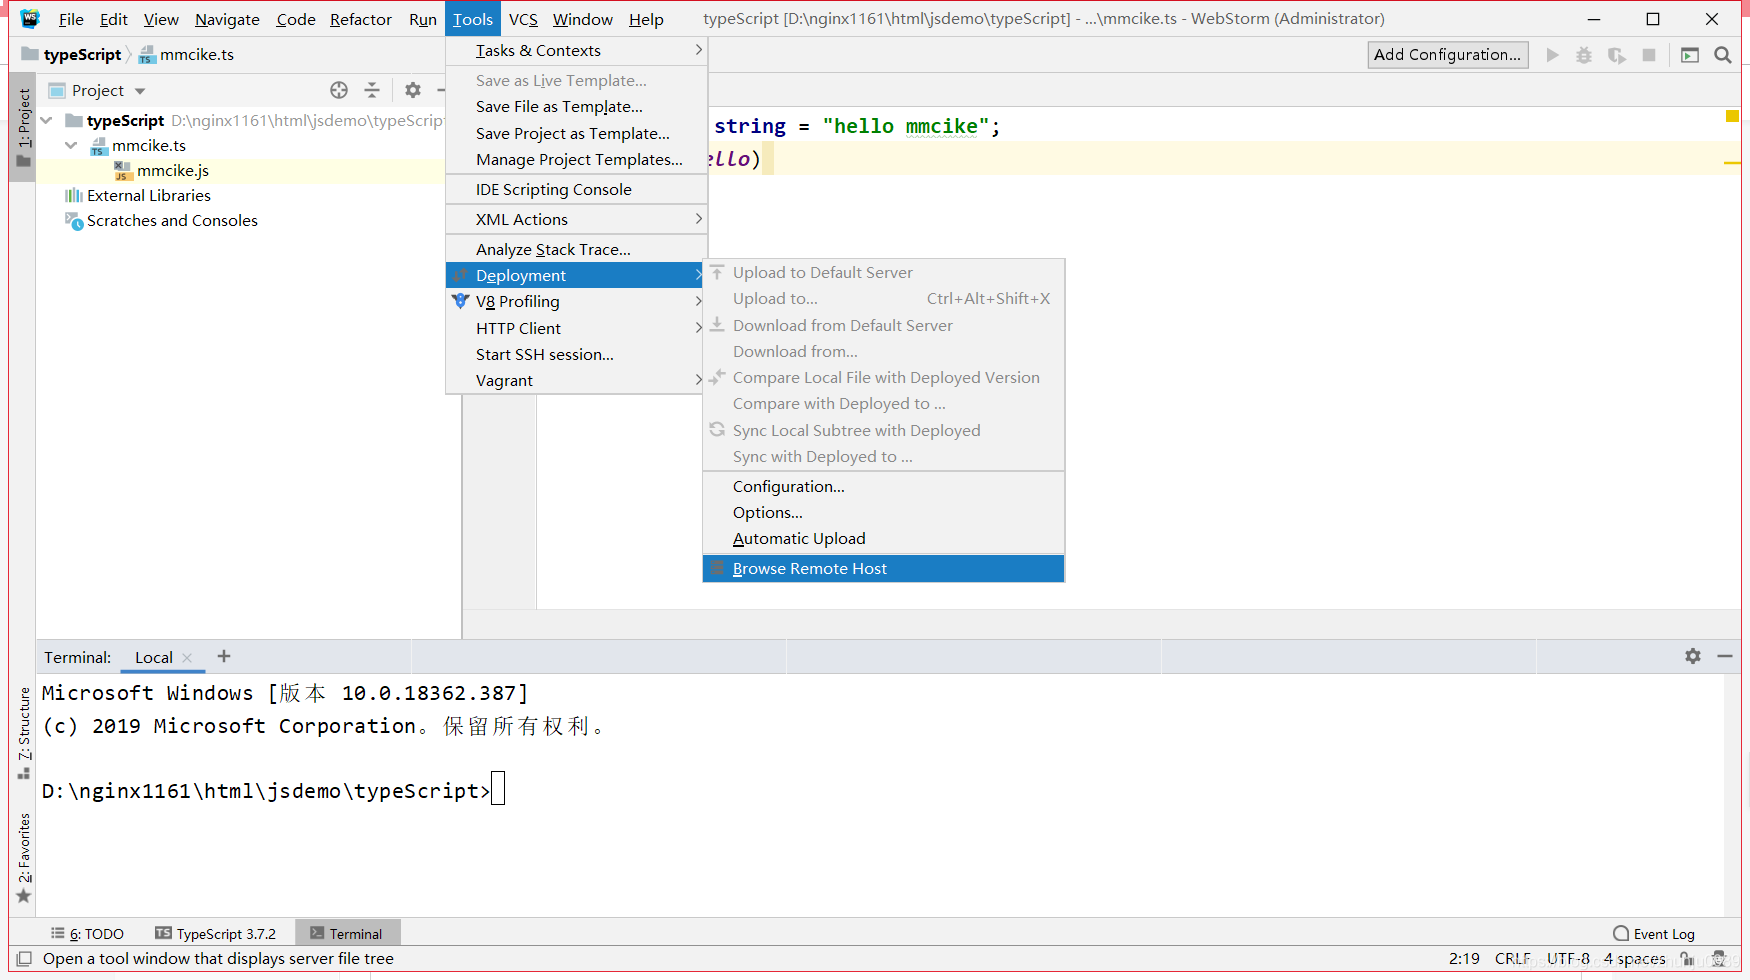Image resolution: width=1750 pixels, height=980 pixels.
Task: Click the project structure window icon
Action: pos(1690,55)
